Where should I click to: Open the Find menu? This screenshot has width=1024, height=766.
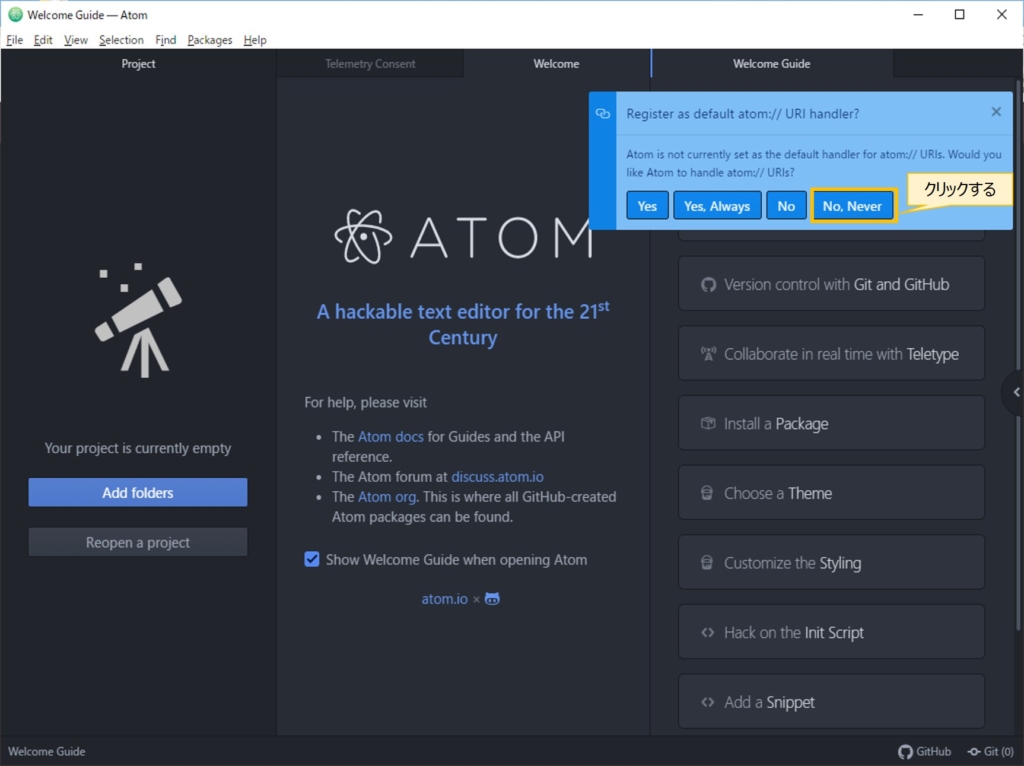click(x=165, y=40)
